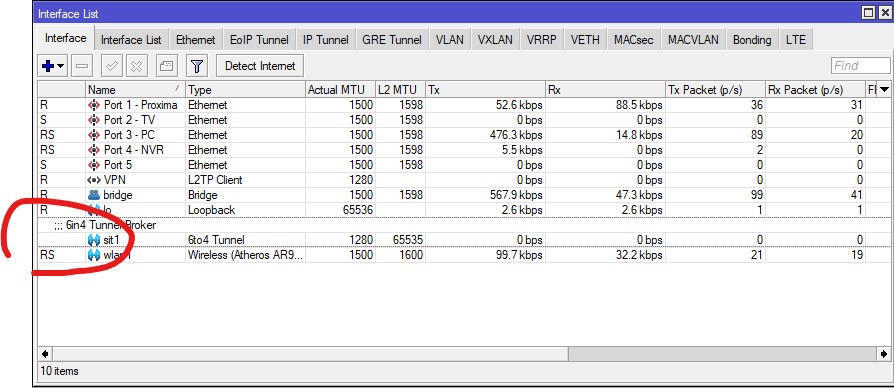Open the GRE Tunnel tab
The image size is (894, 388).
click(392, 40)
